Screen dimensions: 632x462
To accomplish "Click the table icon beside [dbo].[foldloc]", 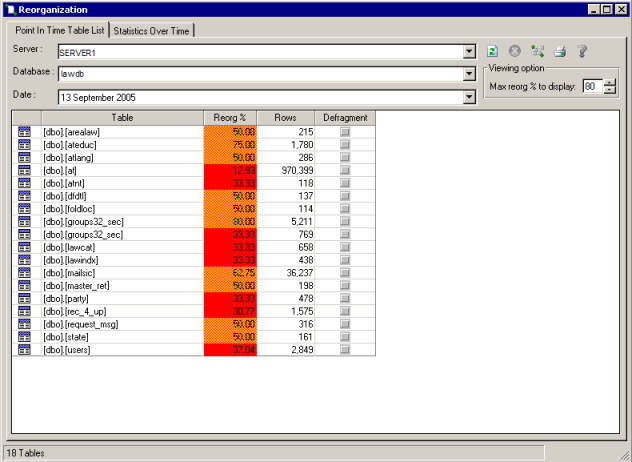I will pyautogui.click(x=24, y=209).
